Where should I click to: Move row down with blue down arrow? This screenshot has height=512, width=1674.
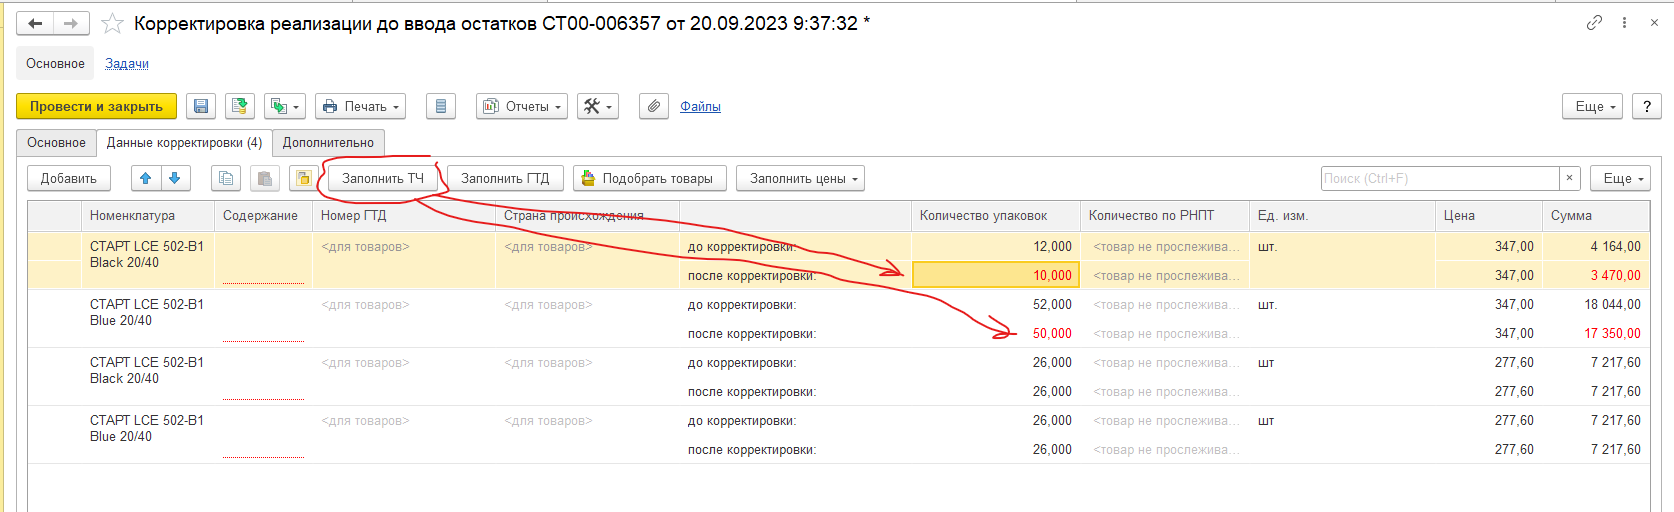point(175,178)
